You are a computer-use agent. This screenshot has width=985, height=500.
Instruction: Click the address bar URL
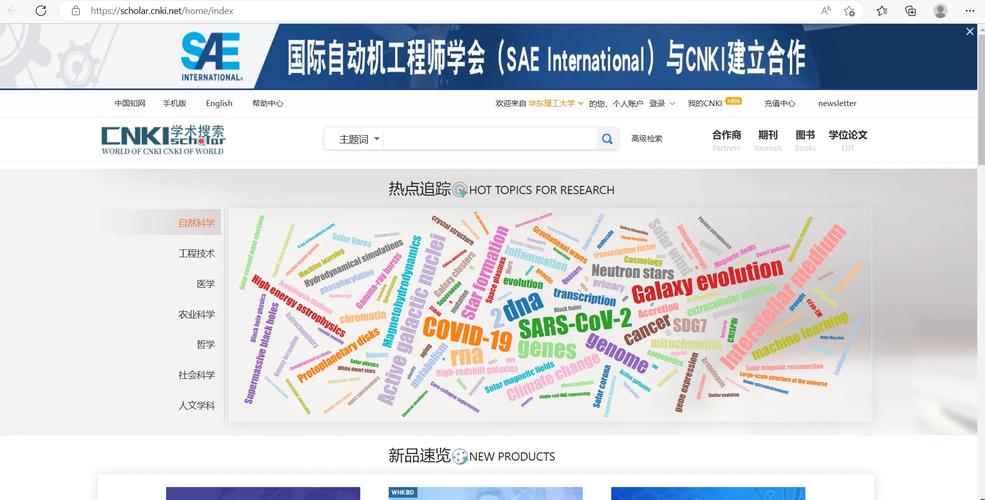coord(162,11)
